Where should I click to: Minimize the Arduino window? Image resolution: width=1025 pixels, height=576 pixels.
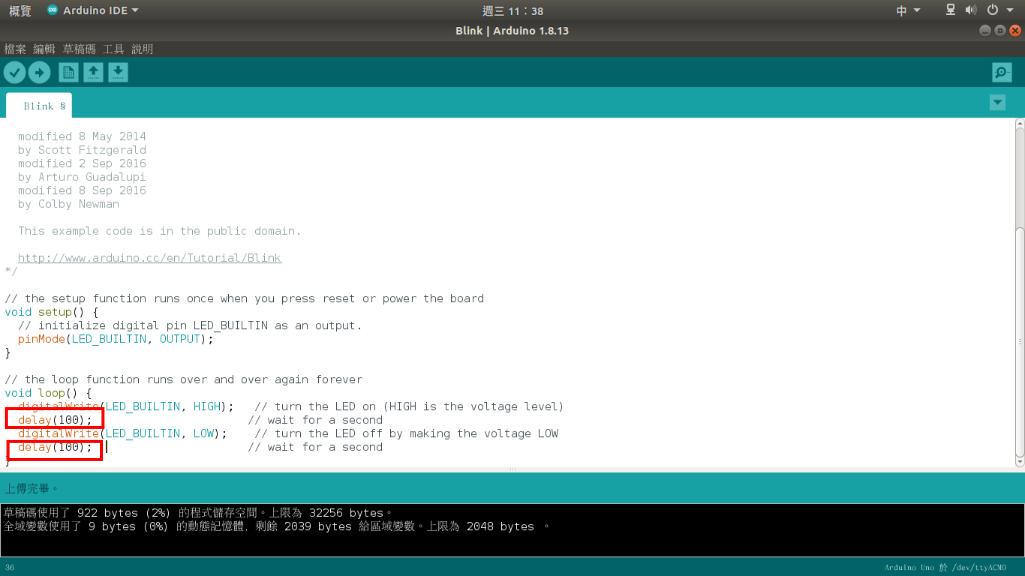click(x=985, y=31)
